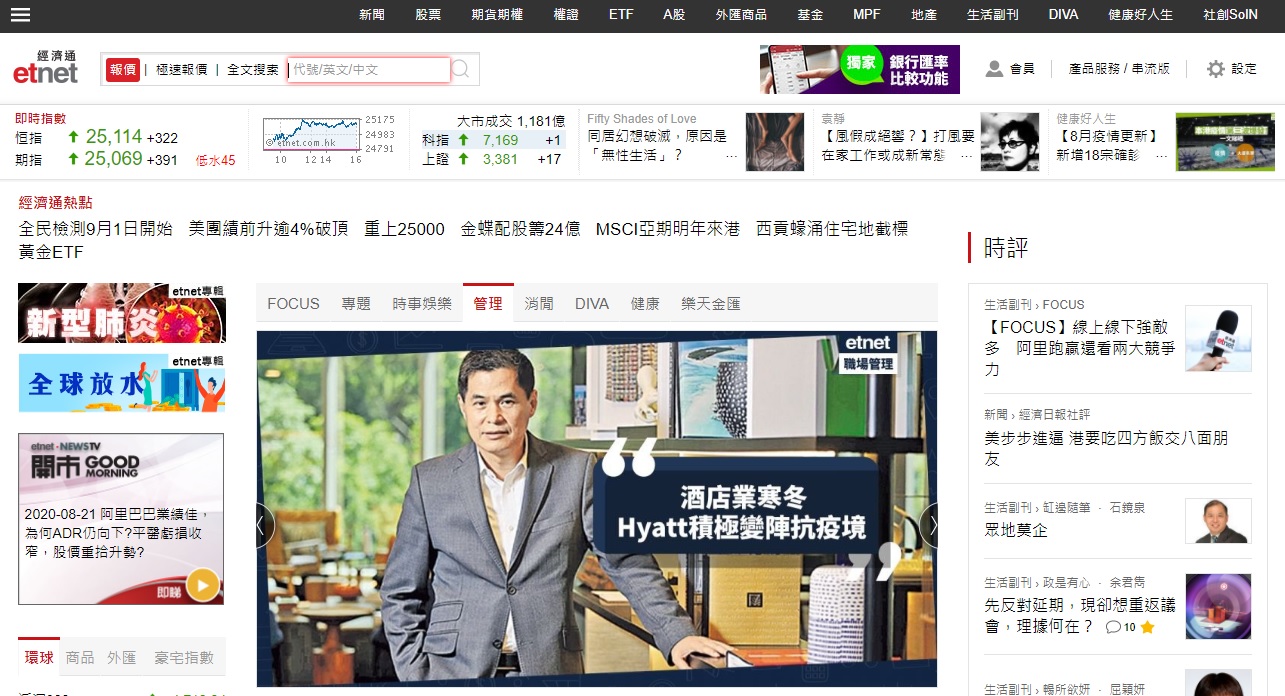Open the settings gear icon
The width and height of the screenshot is (1285, 696).
(1216, 69)
